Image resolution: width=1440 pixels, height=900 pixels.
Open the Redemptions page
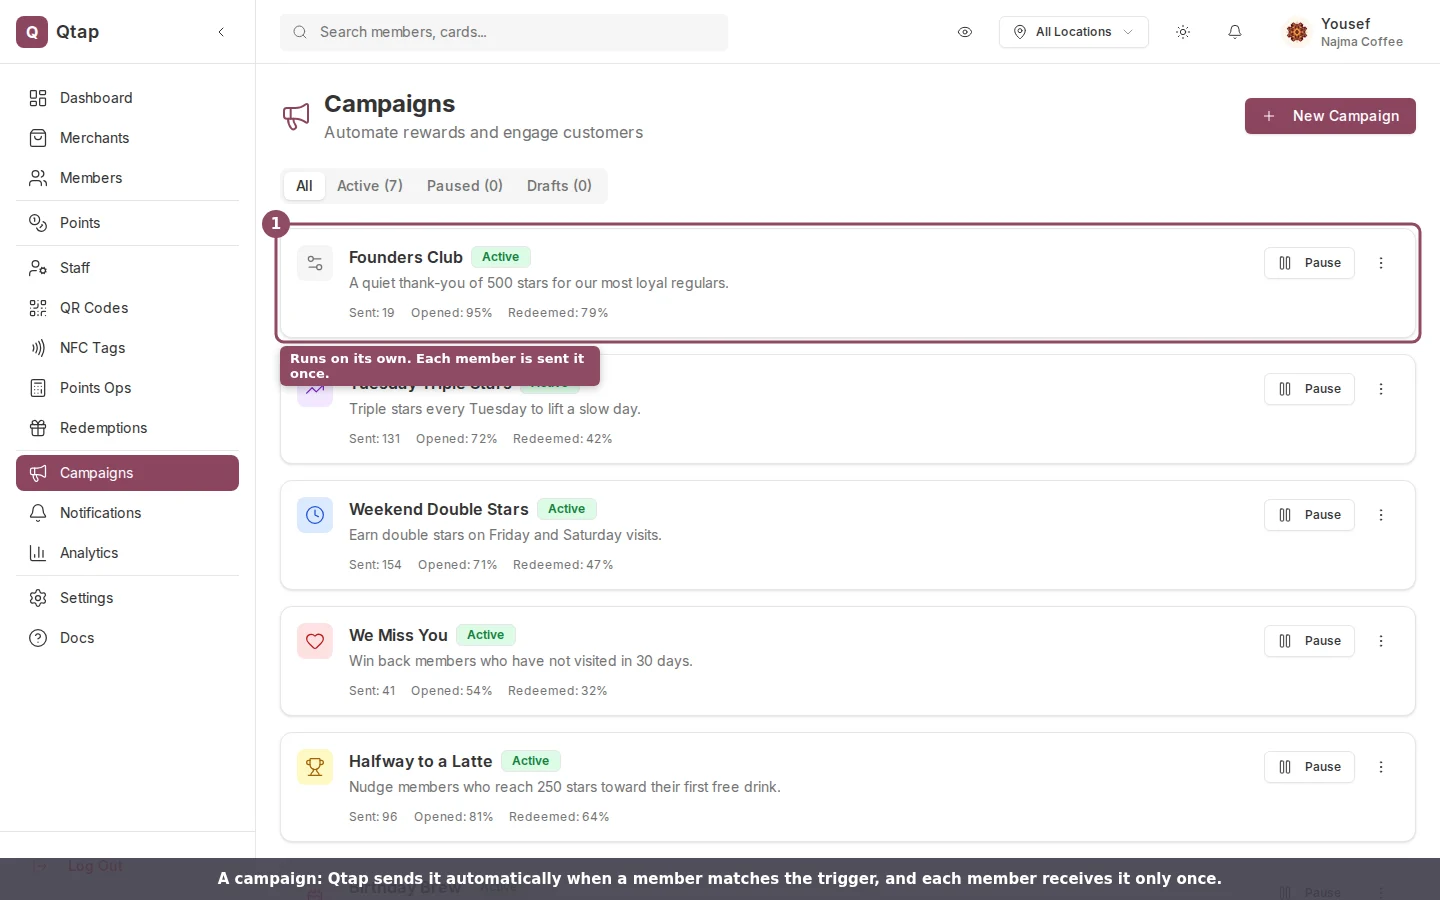click(x=127, y=428)
